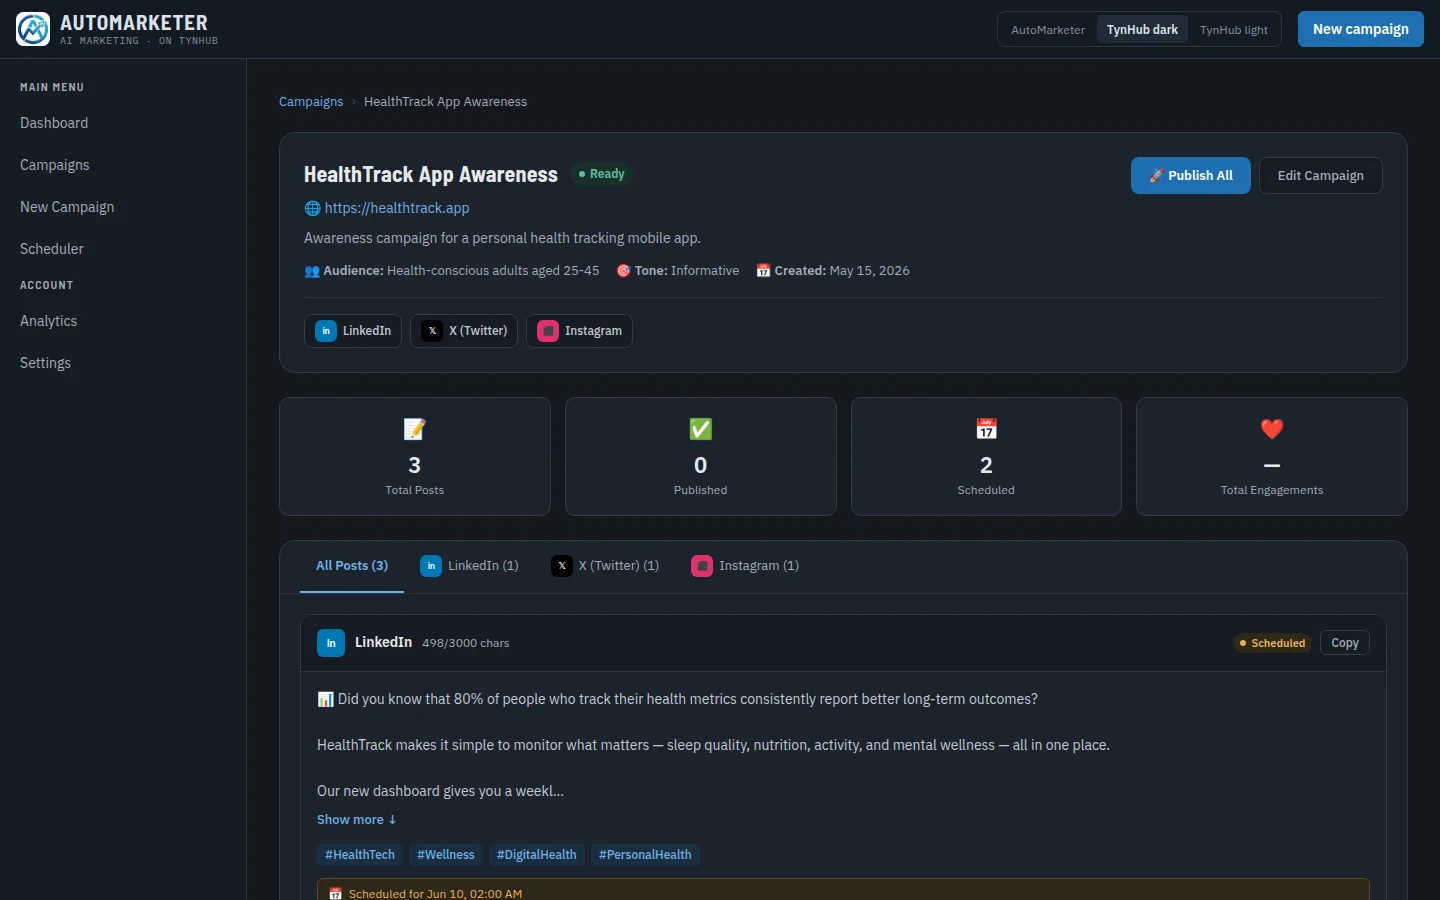Image resolution: width=1440 pixels, height=900 pixels.
Task: Open the https://healthtrack.app link
Action: (x=397, y=208)
